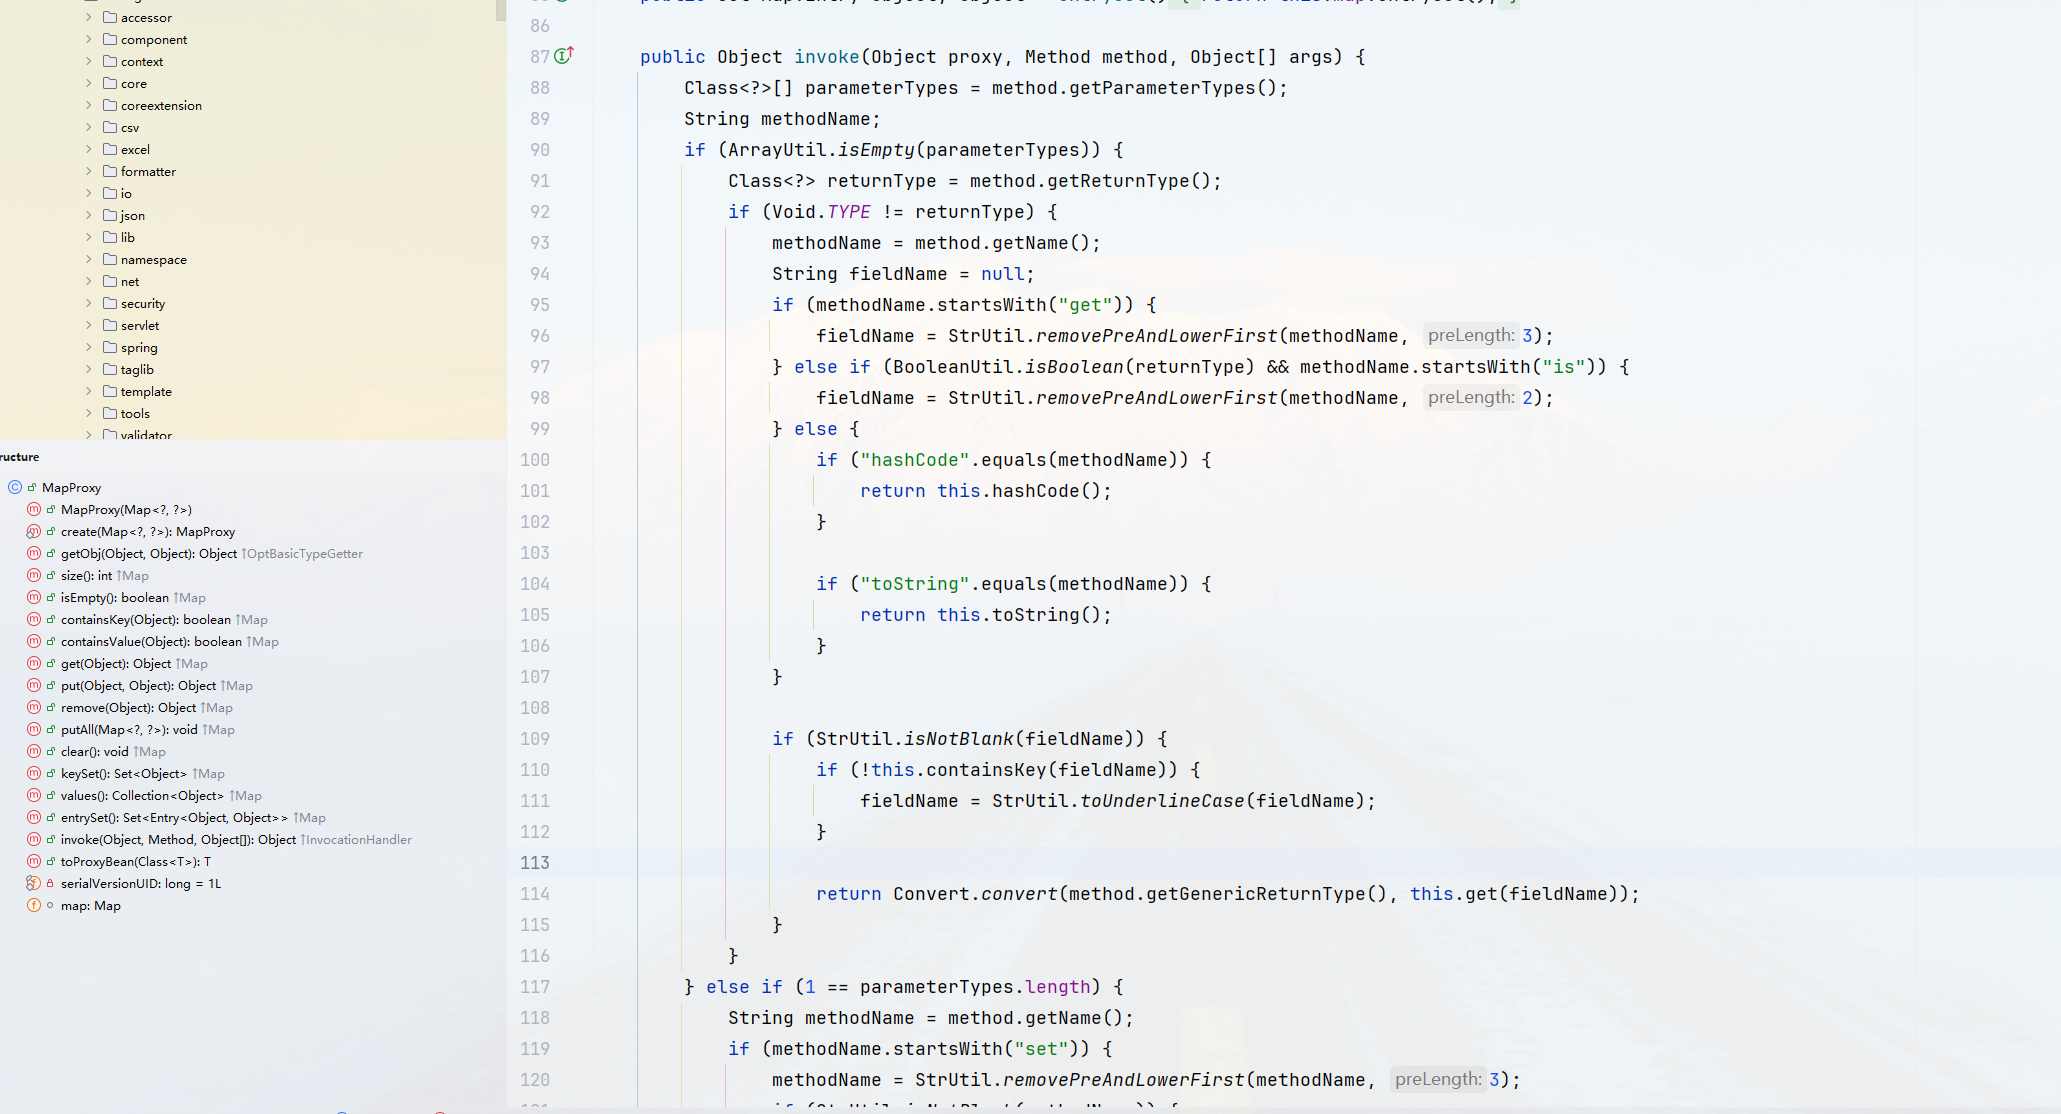2061x1114 pixels.
Task: Select the put(Object, Object): Object method
Action: tap(138, 685)
